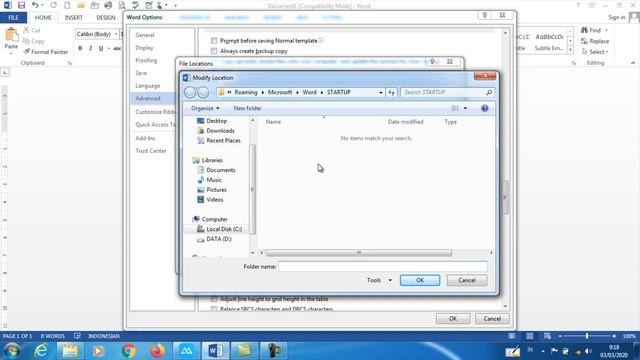Click the horizontal scrollbar in file list
This screenshot has width=640, height=360.
point(359,253)
